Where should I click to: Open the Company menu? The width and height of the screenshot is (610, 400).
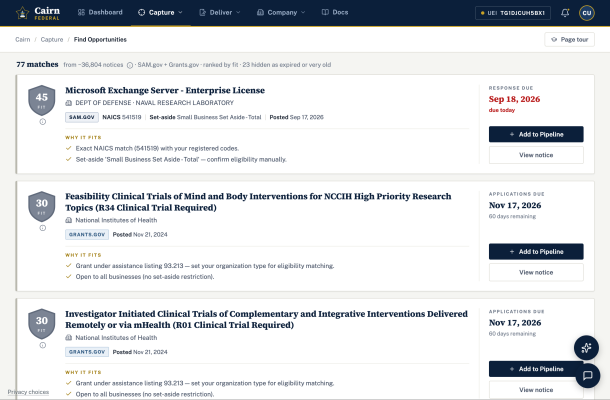pos(281,12)
